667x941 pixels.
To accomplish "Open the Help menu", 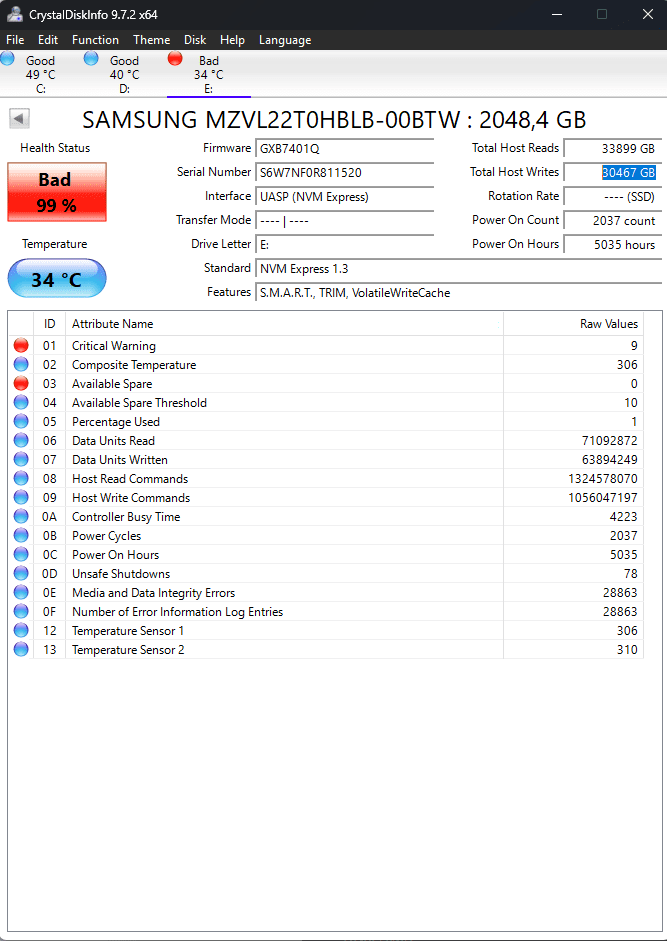I will pyautogui.click(x=232, y=40).
